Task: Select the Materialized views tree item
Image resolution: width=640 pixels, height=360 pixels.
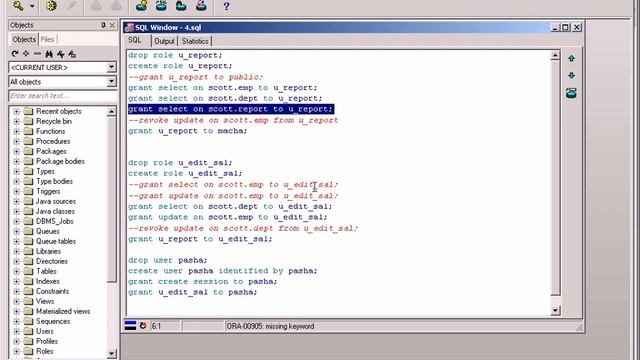Action: tap(63, 311)
